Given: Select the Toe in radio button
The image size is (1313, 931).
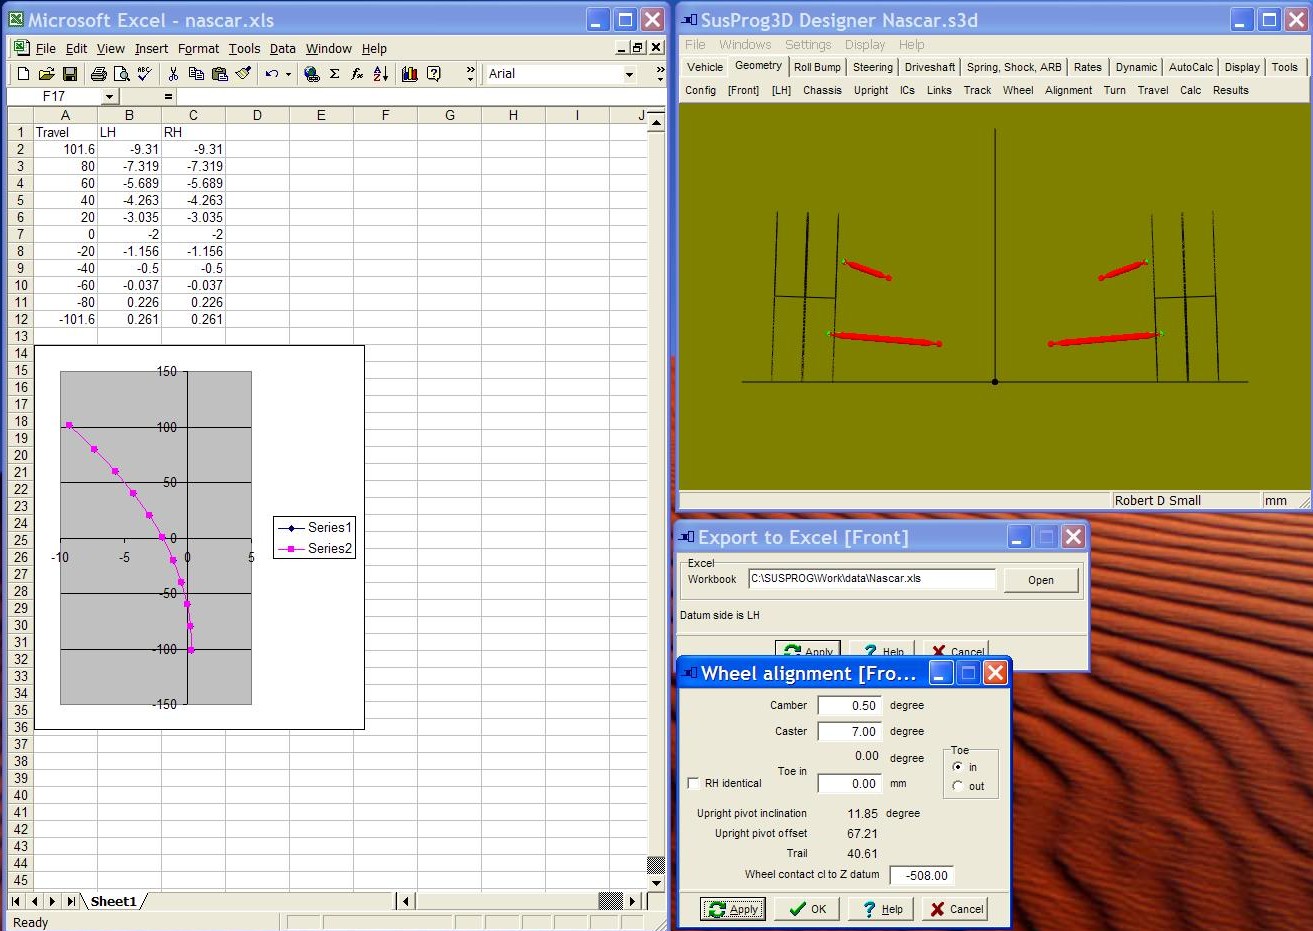Looking at the screenshot, I should 958,767.
